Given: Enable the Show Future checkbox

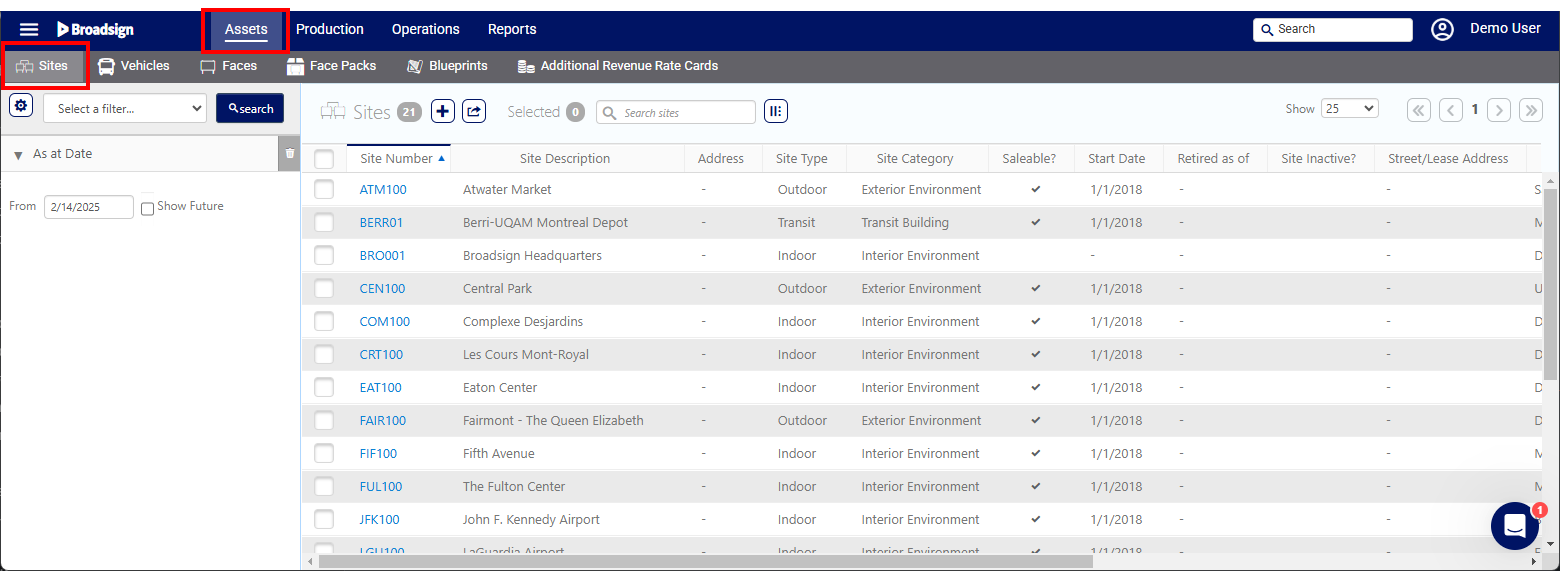Looking at the screenshot, I should [x=148, y=208].
